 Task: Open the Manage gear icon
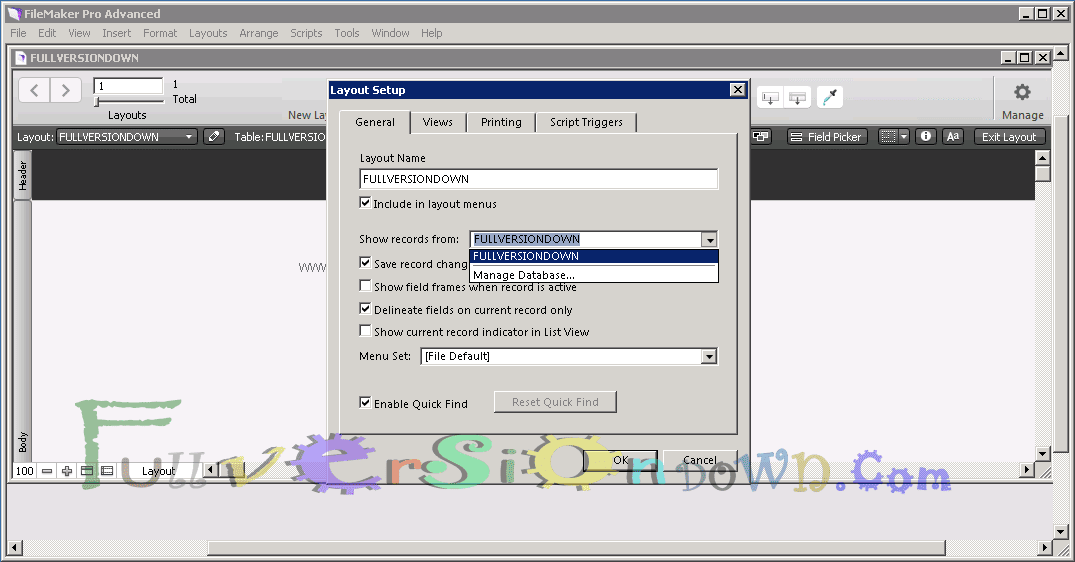click(1022, 92)
